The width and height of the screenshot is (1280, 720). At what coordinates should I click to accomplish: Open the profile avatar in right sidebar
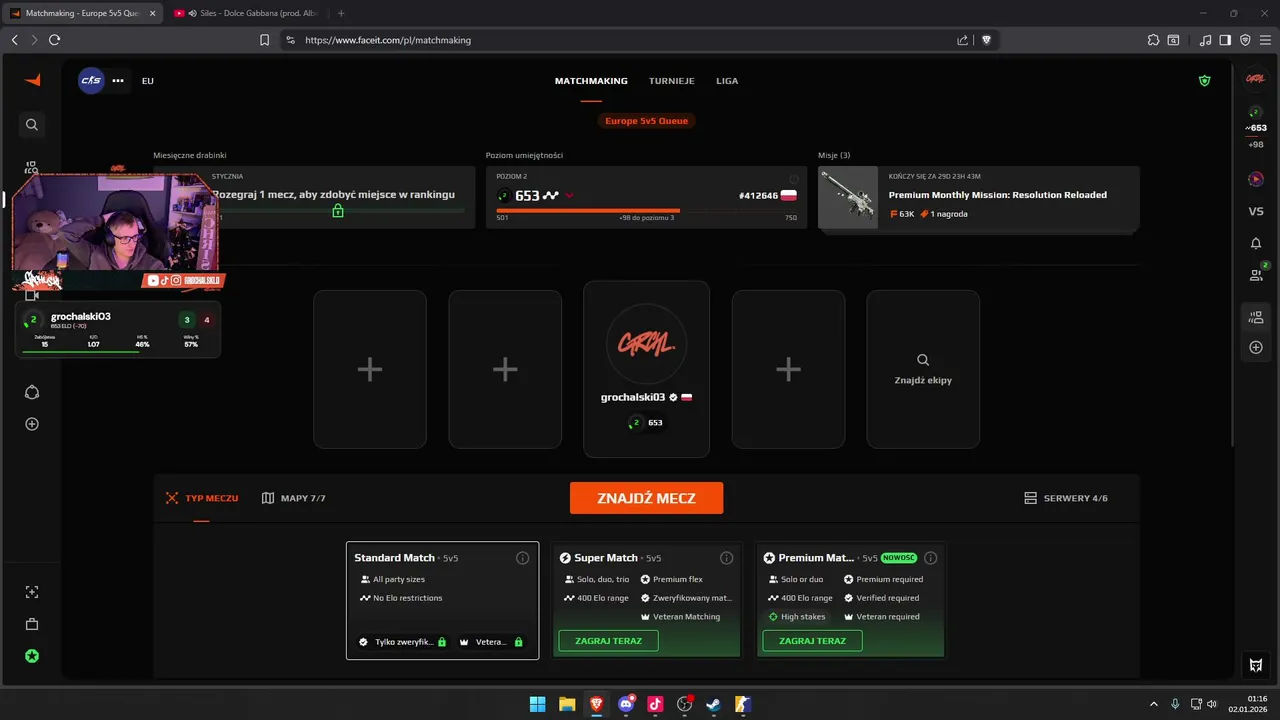tap(1255, 79)
